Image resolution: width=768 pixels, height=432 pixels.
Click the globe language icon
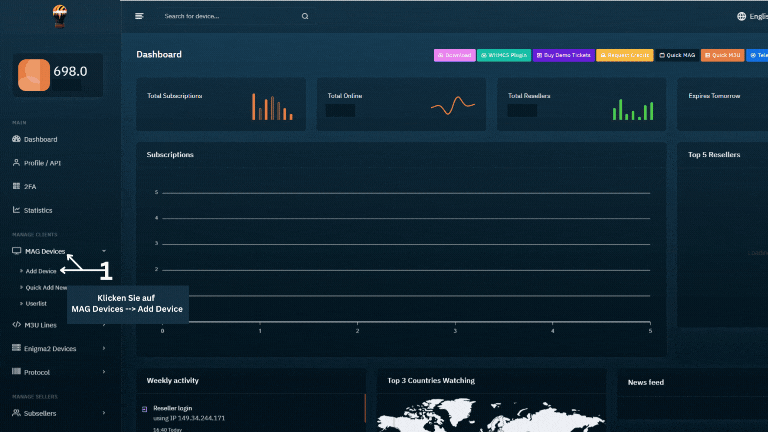(741, 16)
